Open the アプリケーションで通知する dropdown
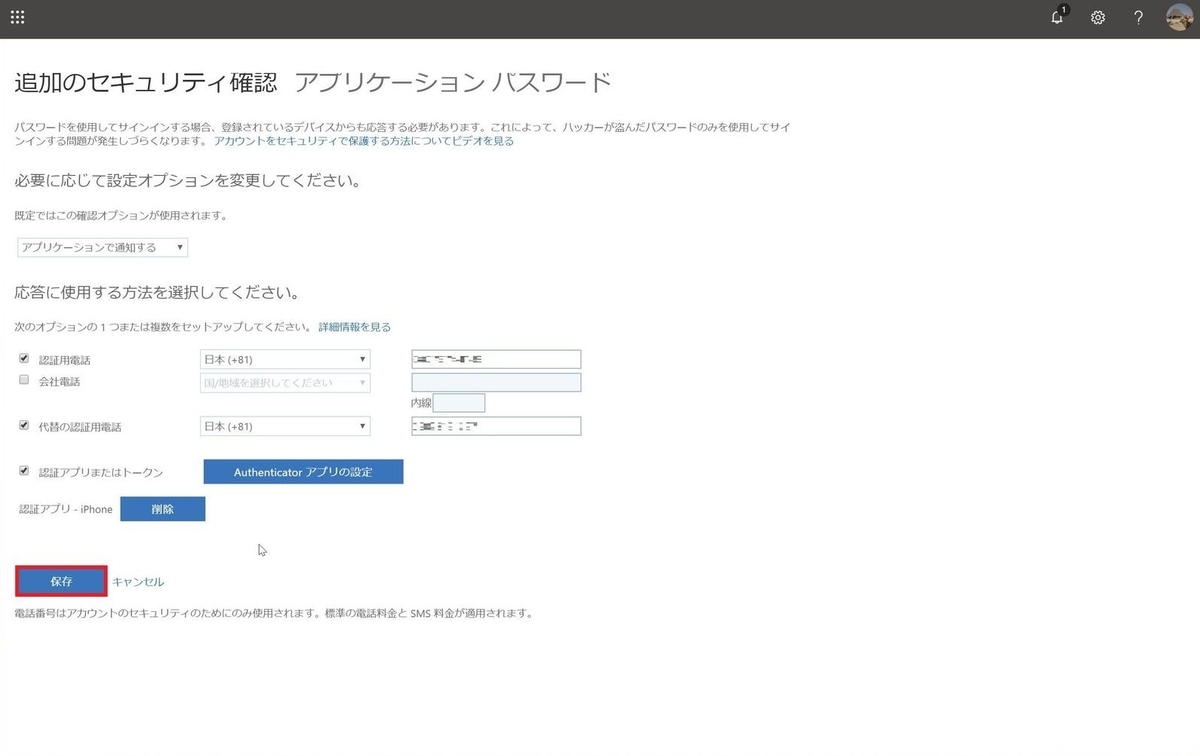 [x=100, y=247]
